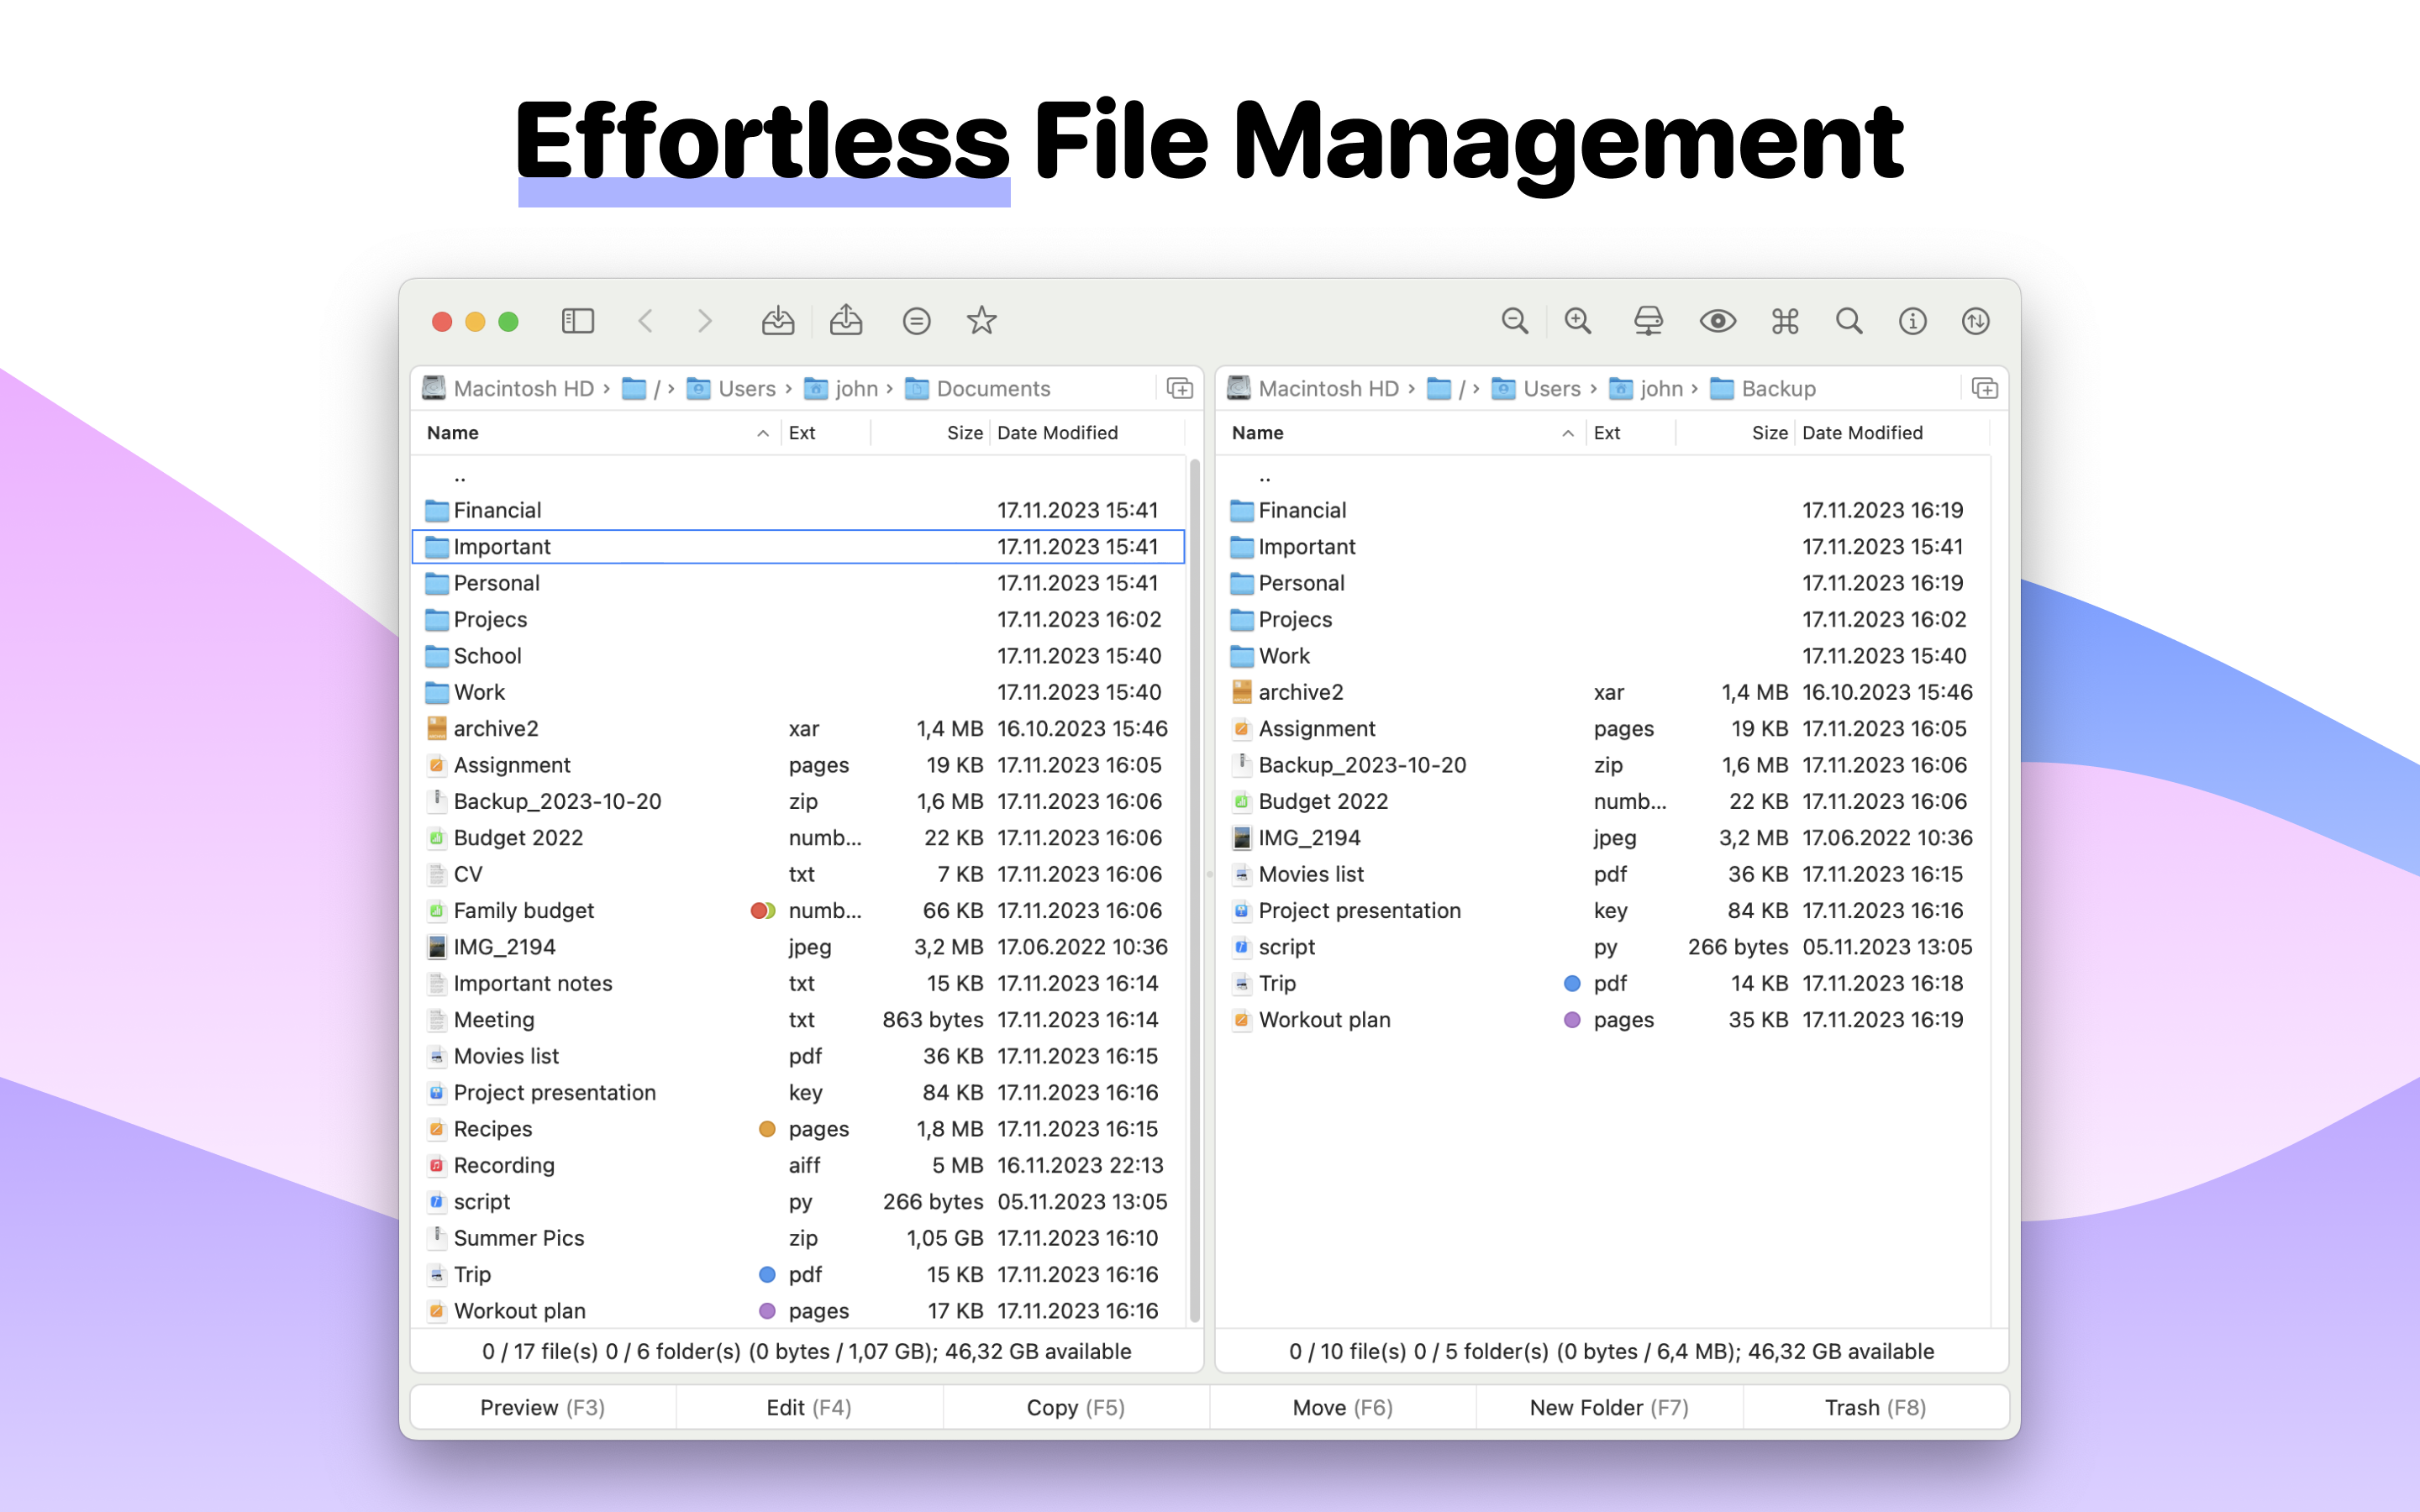
Task: Toggle hidden files eye icon
Action: 1717,321
